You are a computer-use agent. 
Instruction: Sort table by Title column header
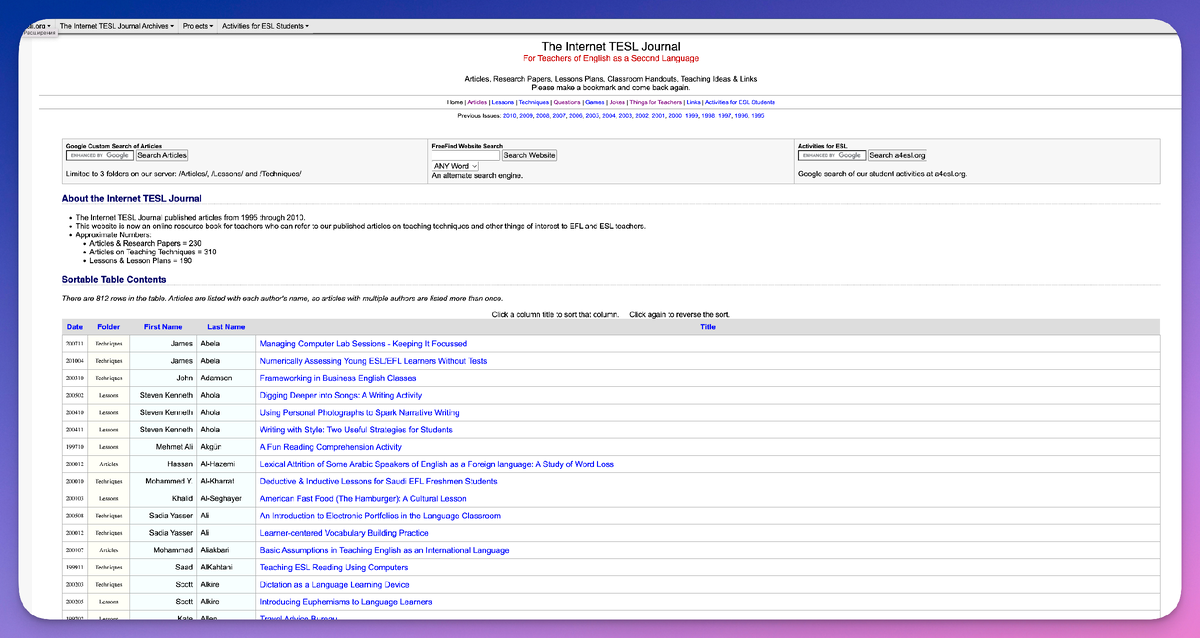pos(708,327)
